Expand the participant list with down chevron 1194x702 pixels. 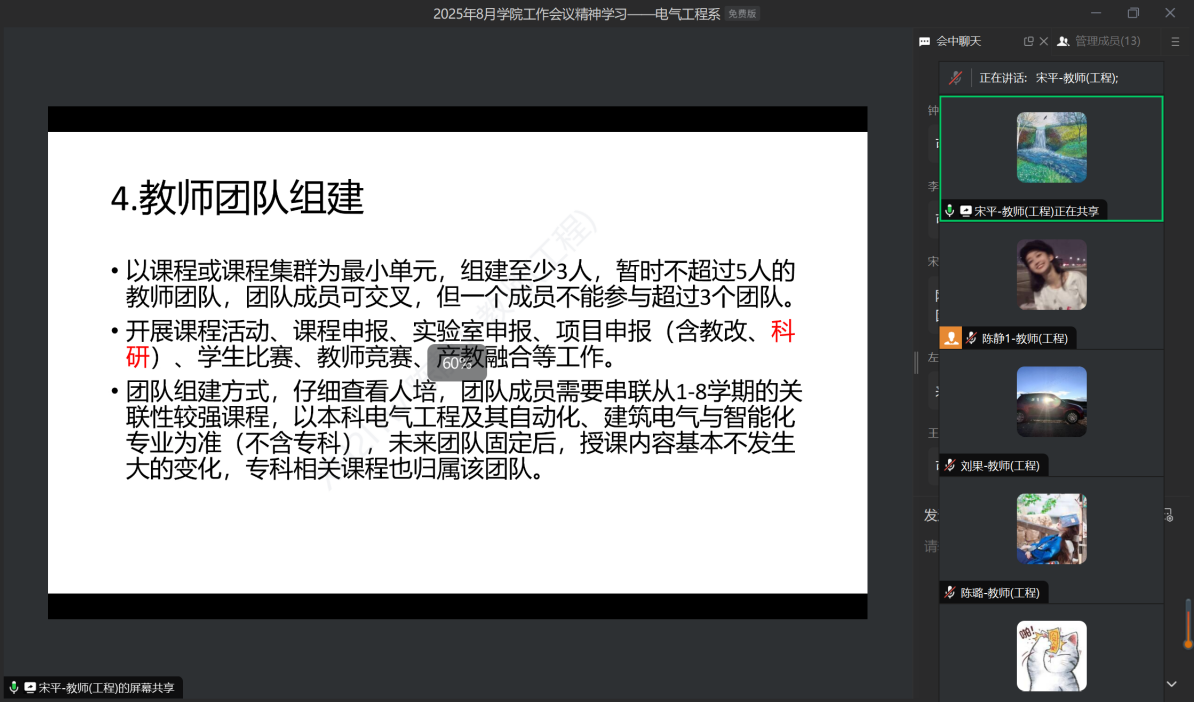(1172, 684)
